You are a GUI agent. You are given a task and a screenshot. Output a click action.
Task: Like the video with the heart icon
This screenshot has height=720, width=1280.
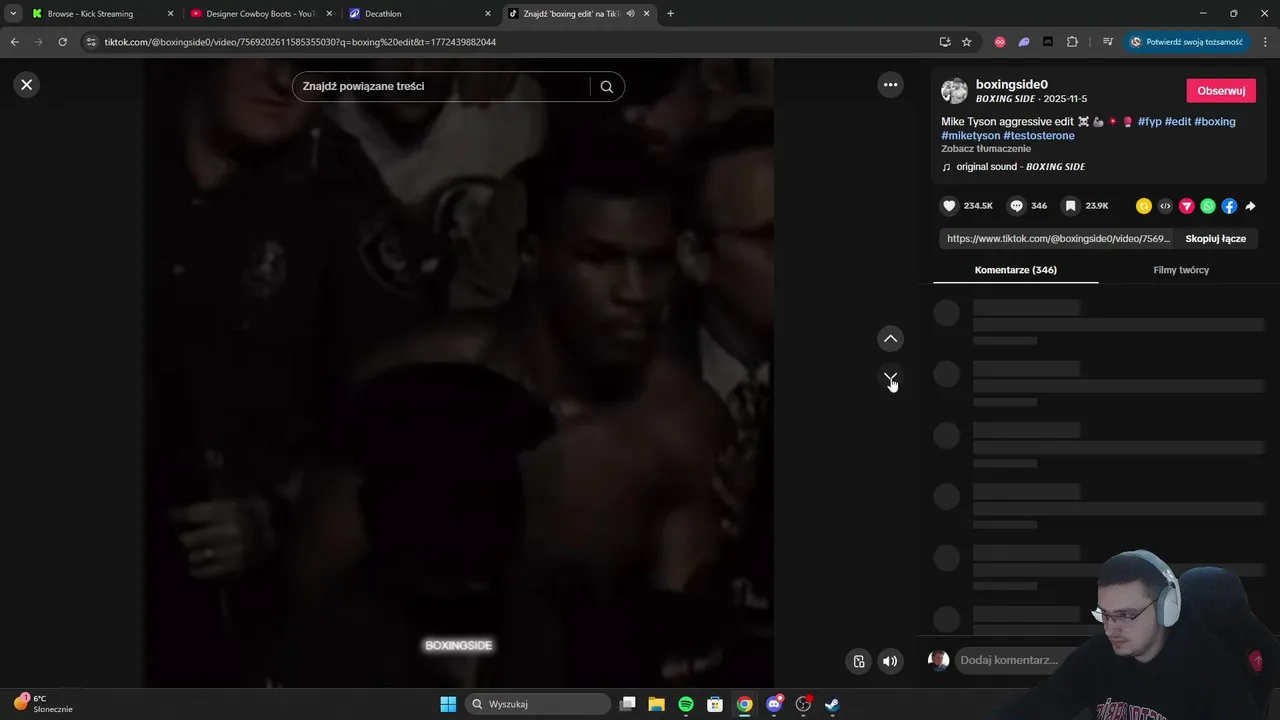pyautogui.click(x=949, y=206)
